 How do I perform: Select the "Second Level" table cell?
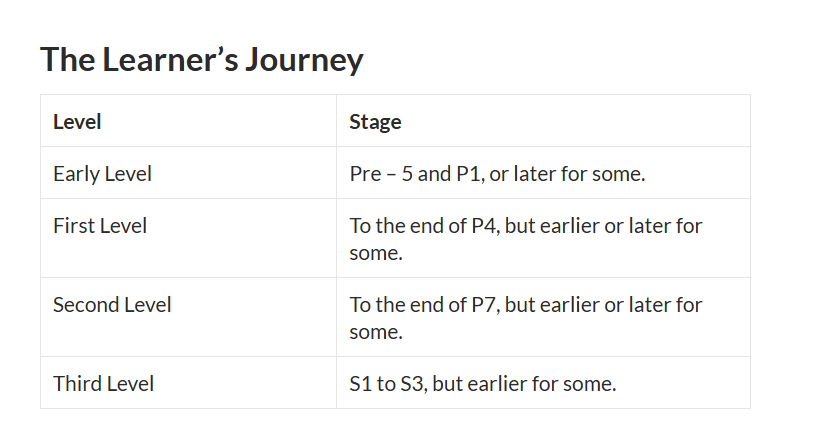pos(112,305)
